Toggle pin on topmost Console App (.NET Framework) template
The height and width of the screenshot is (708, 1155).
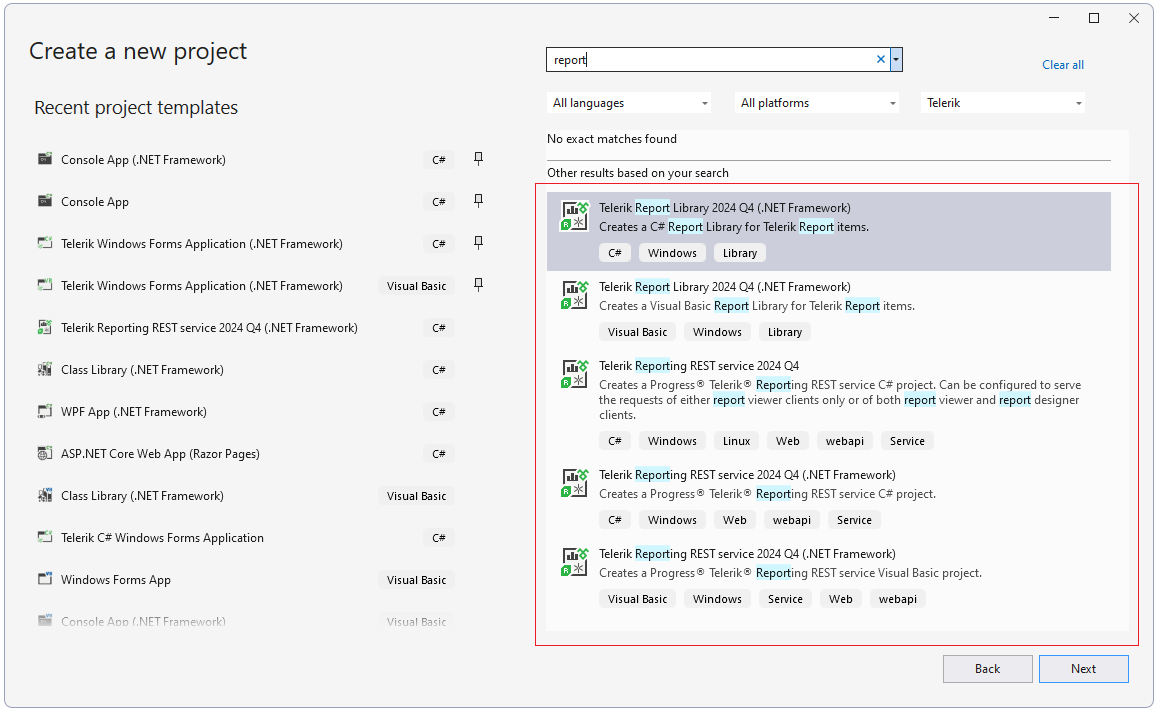pos(478,159)
